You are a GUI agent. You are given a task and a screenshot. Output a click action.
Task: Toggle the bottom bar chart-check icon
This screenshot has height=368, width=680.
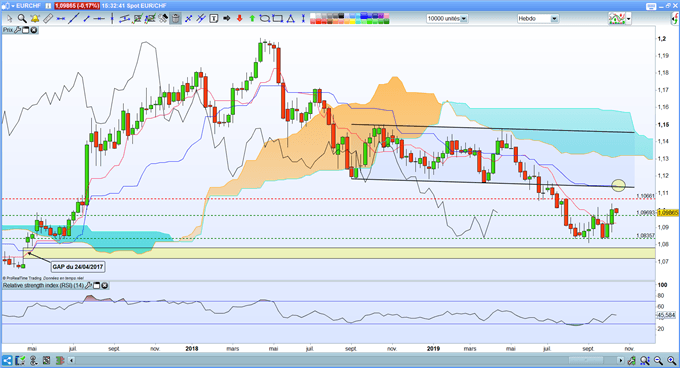tap(20, 360)
